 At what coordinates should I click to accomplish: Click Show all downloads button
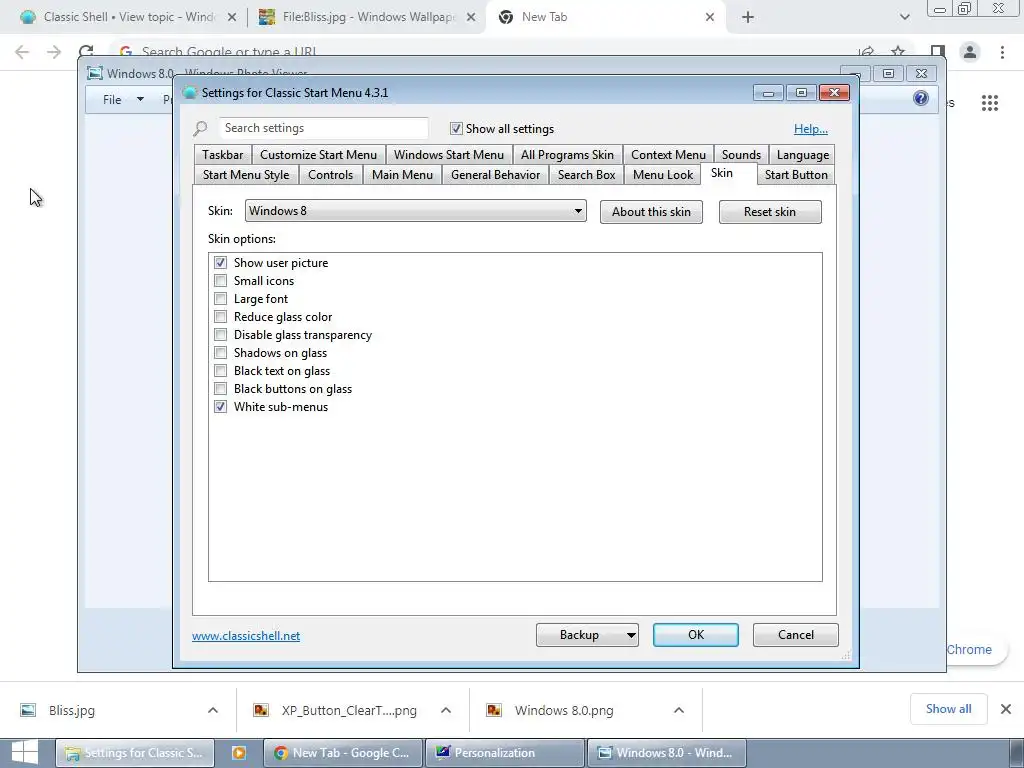point(948,709)
